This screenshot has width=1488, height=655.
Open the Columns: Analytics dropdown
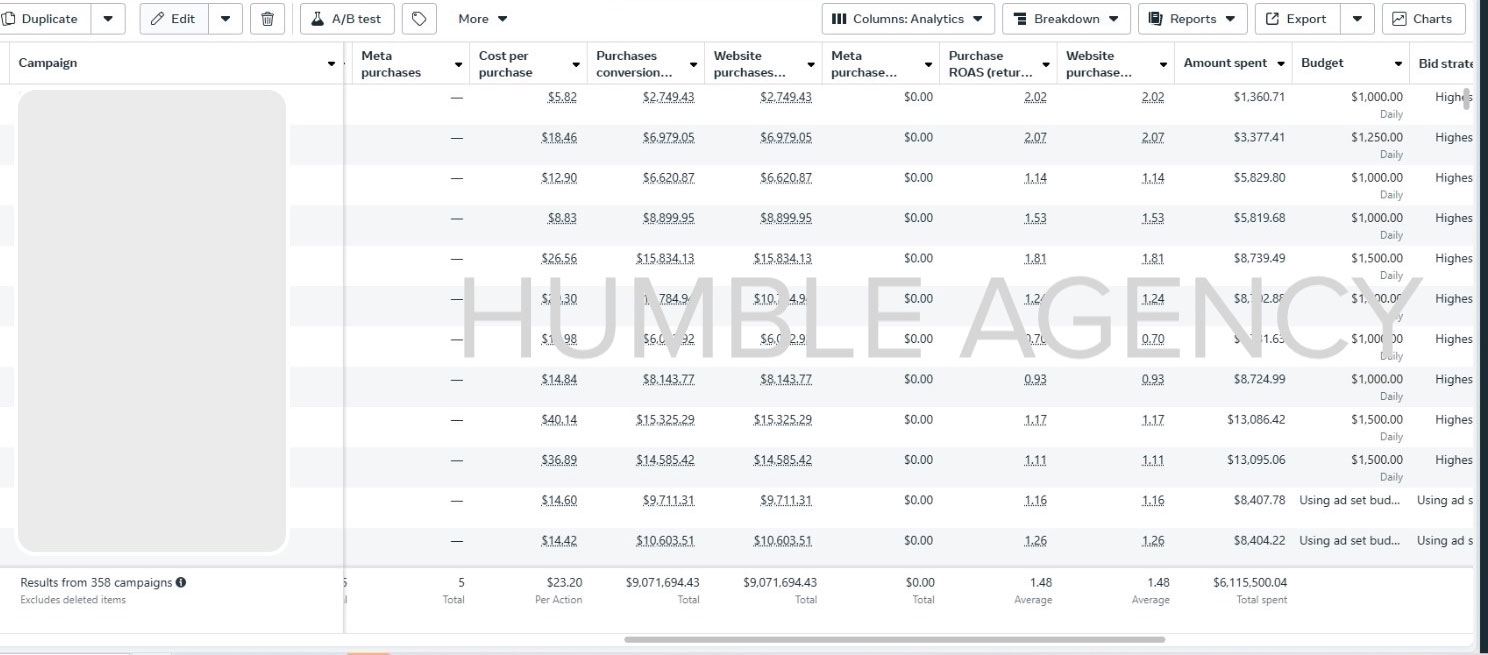[x=907, y=19]
